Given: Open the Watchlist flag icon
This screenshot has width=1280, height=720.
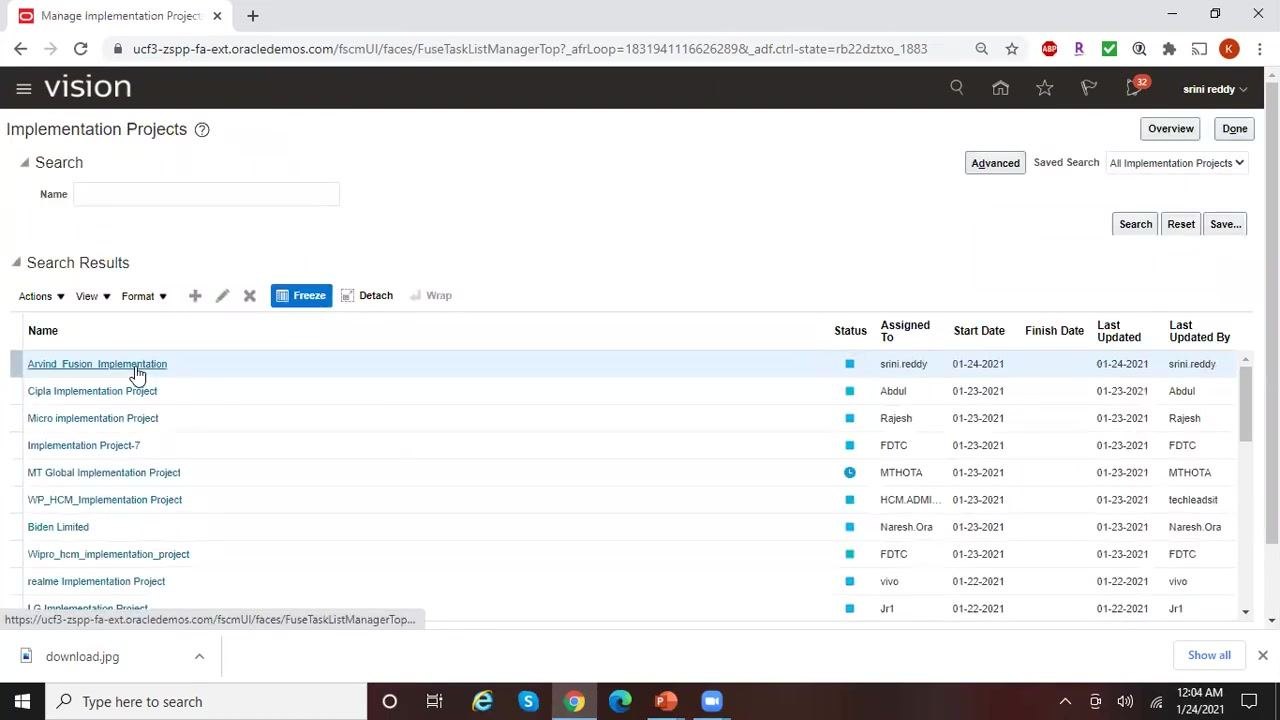Looking at the screenshot, I should (1089, 88).
